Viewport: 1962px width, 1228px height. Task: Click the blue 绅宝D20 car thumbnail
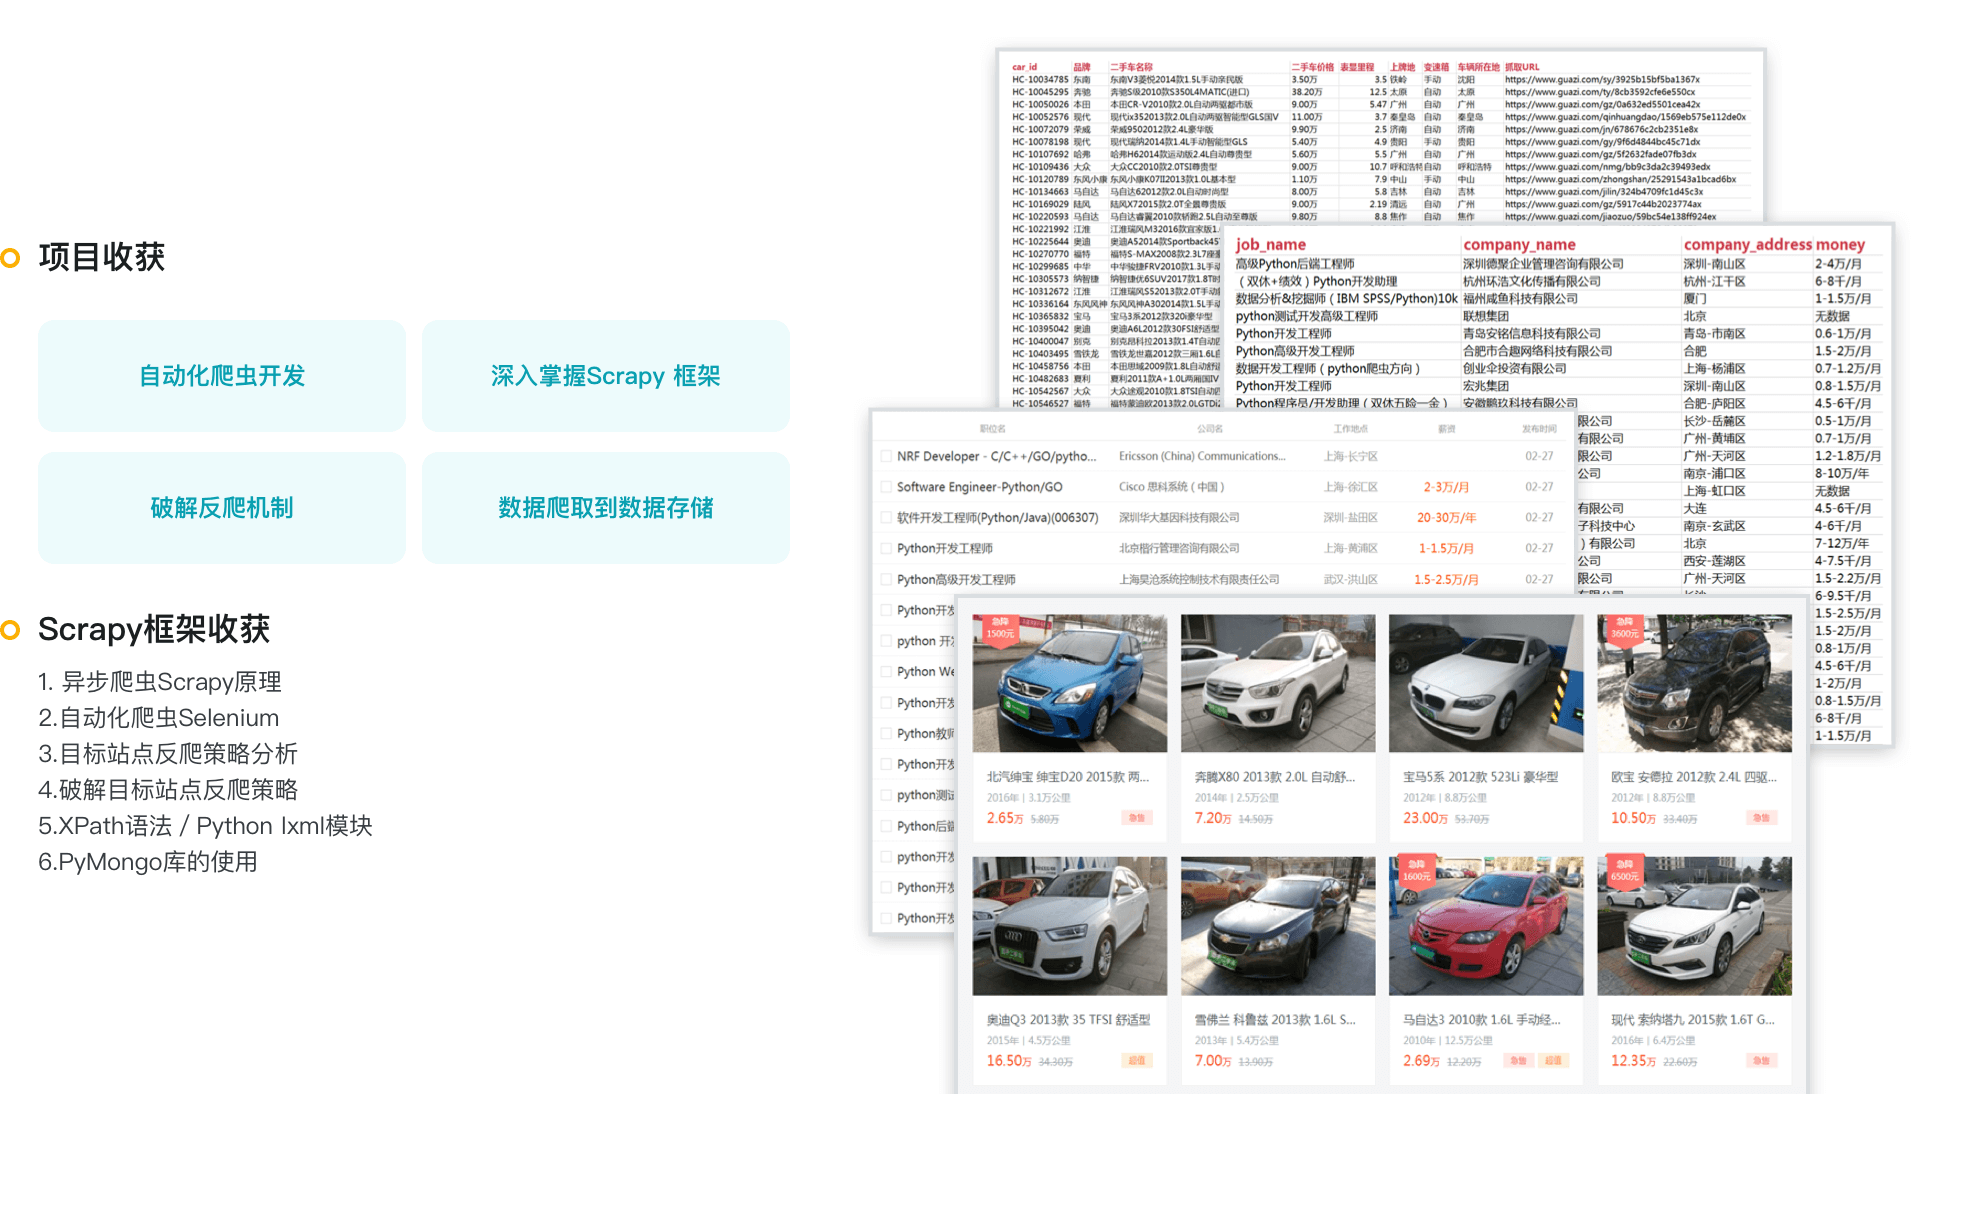pyautogui.click(x=1069, y=684)
